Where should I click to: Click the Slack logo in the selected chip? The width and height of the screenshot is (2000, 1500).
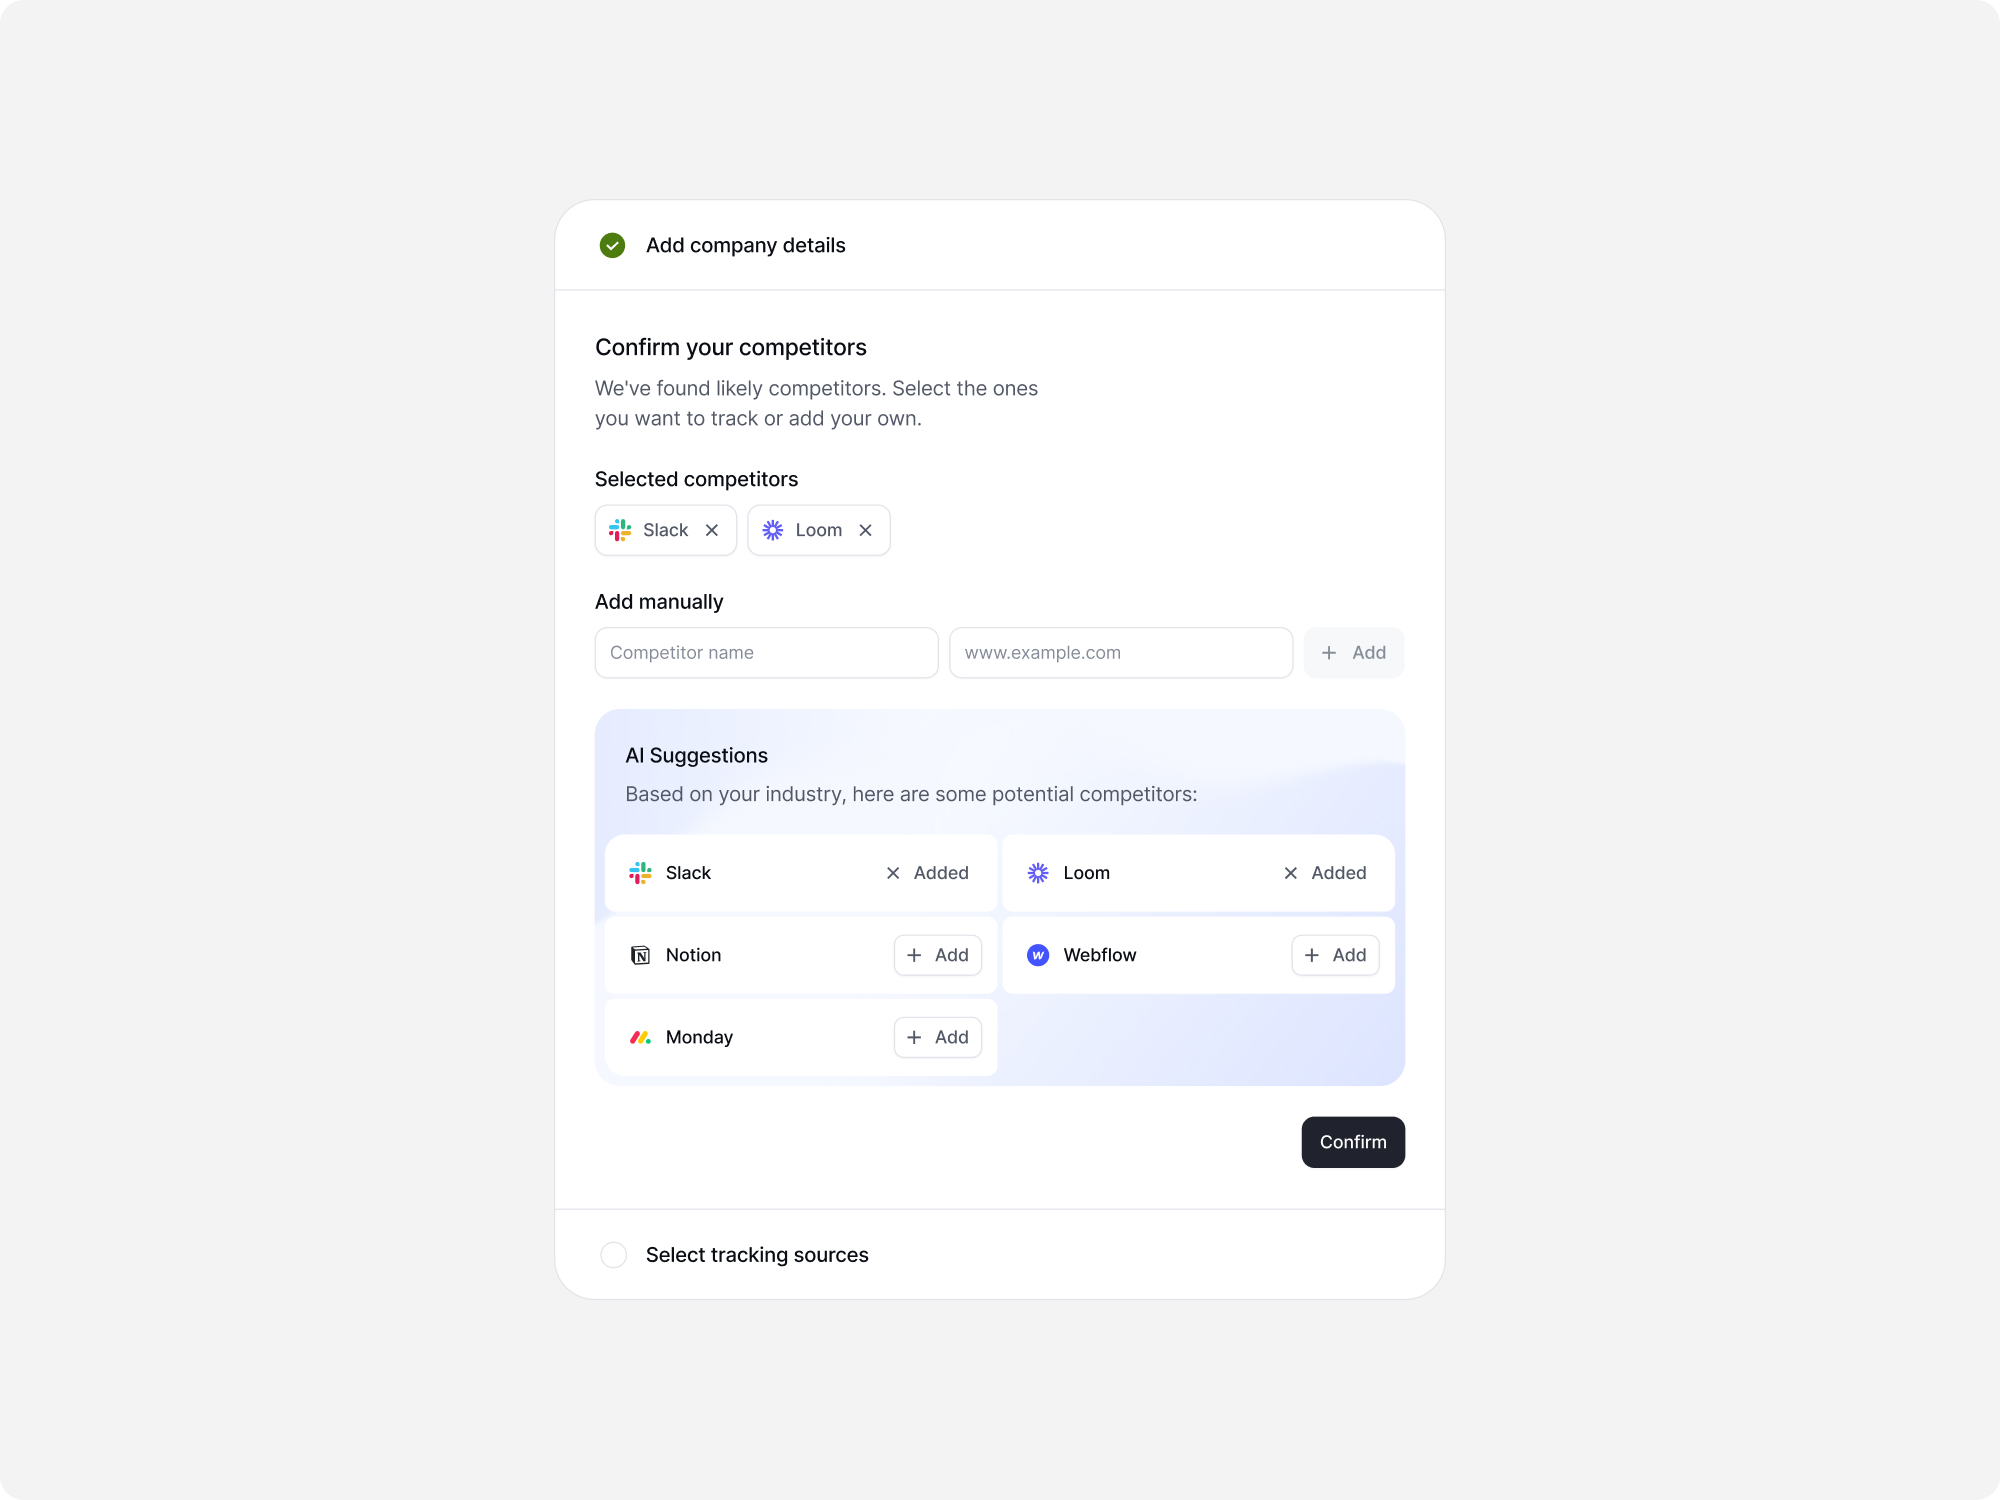(620, 530)
